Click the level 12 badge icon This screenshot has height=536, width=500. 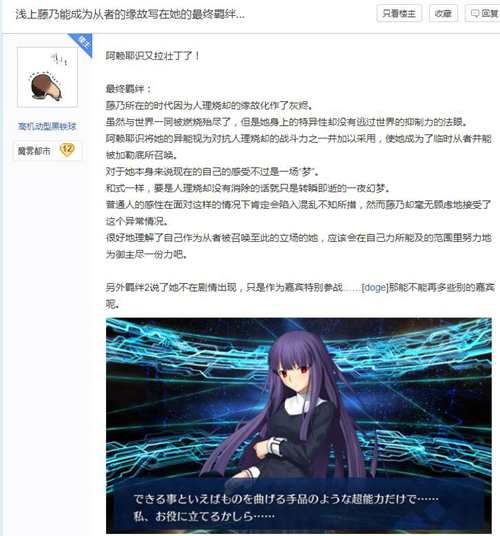(x=67, y=149)
